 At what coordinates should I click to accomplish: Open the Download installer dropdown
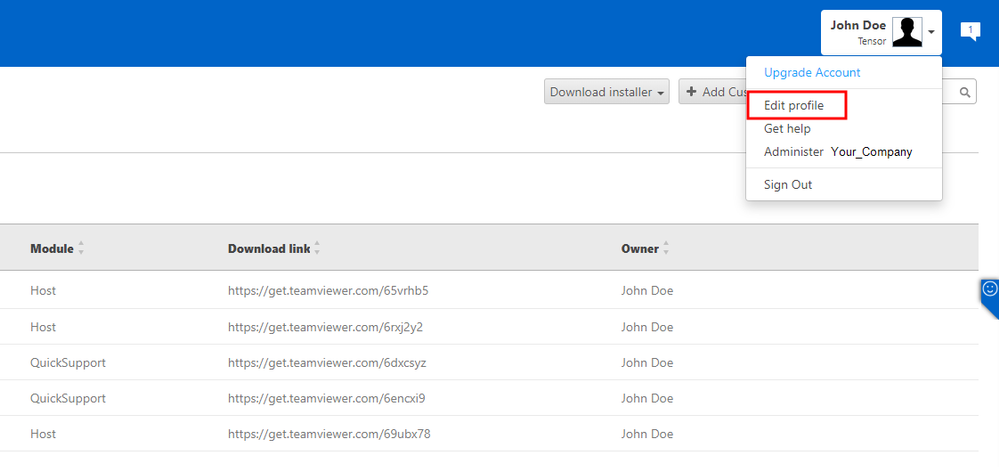pos(607,92)
